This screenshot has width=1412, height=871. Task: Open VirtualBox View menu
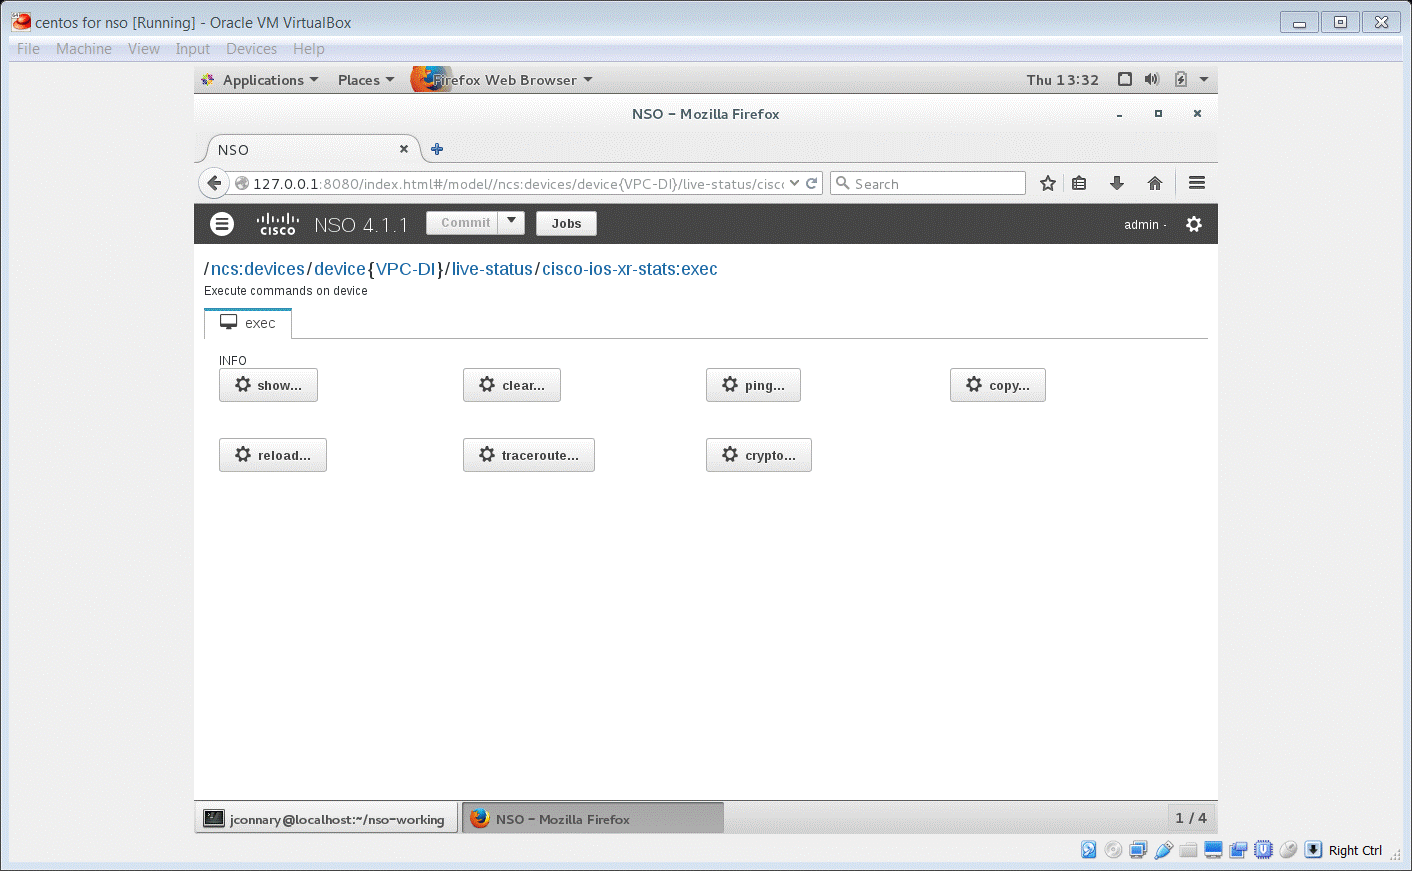click(x=144, y=49)
